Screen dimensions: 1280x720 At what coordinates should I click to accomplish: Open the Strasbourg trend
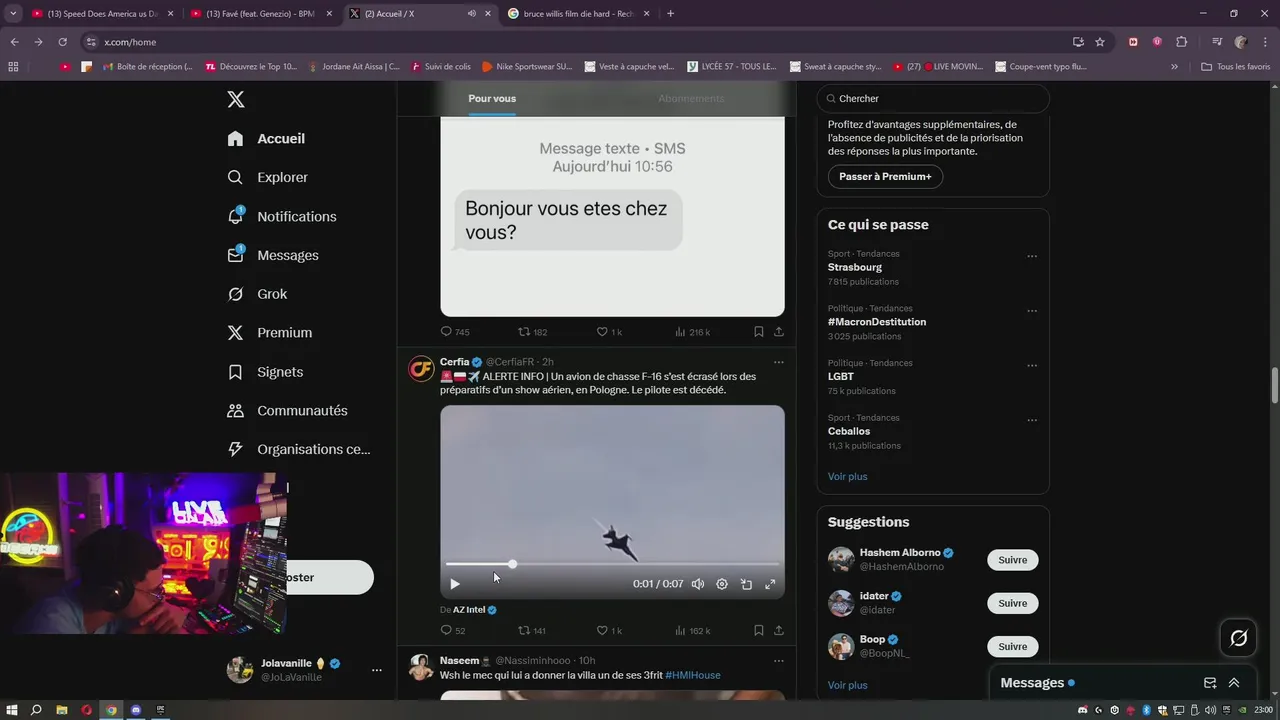coord(855,268)
